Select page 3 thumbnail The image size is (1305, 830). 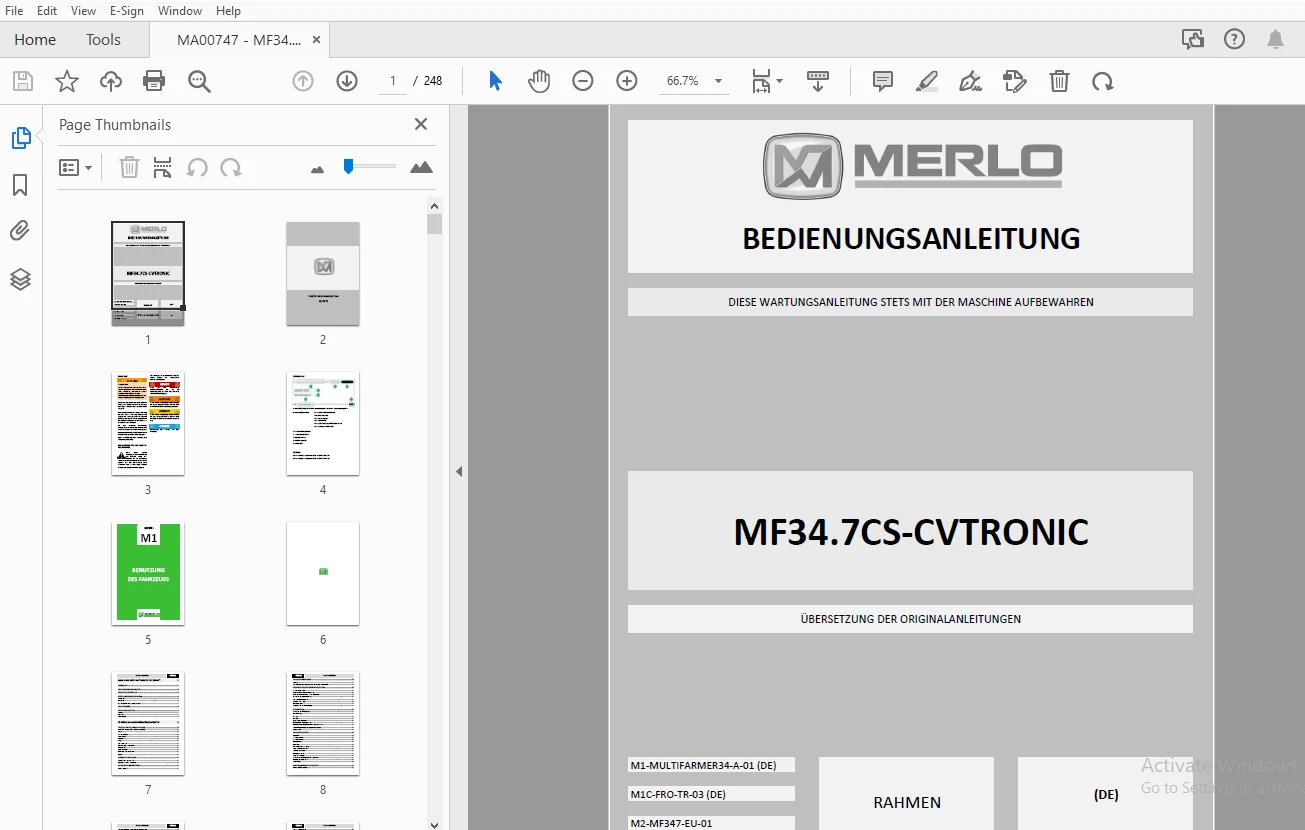click(x=148, y=423)
